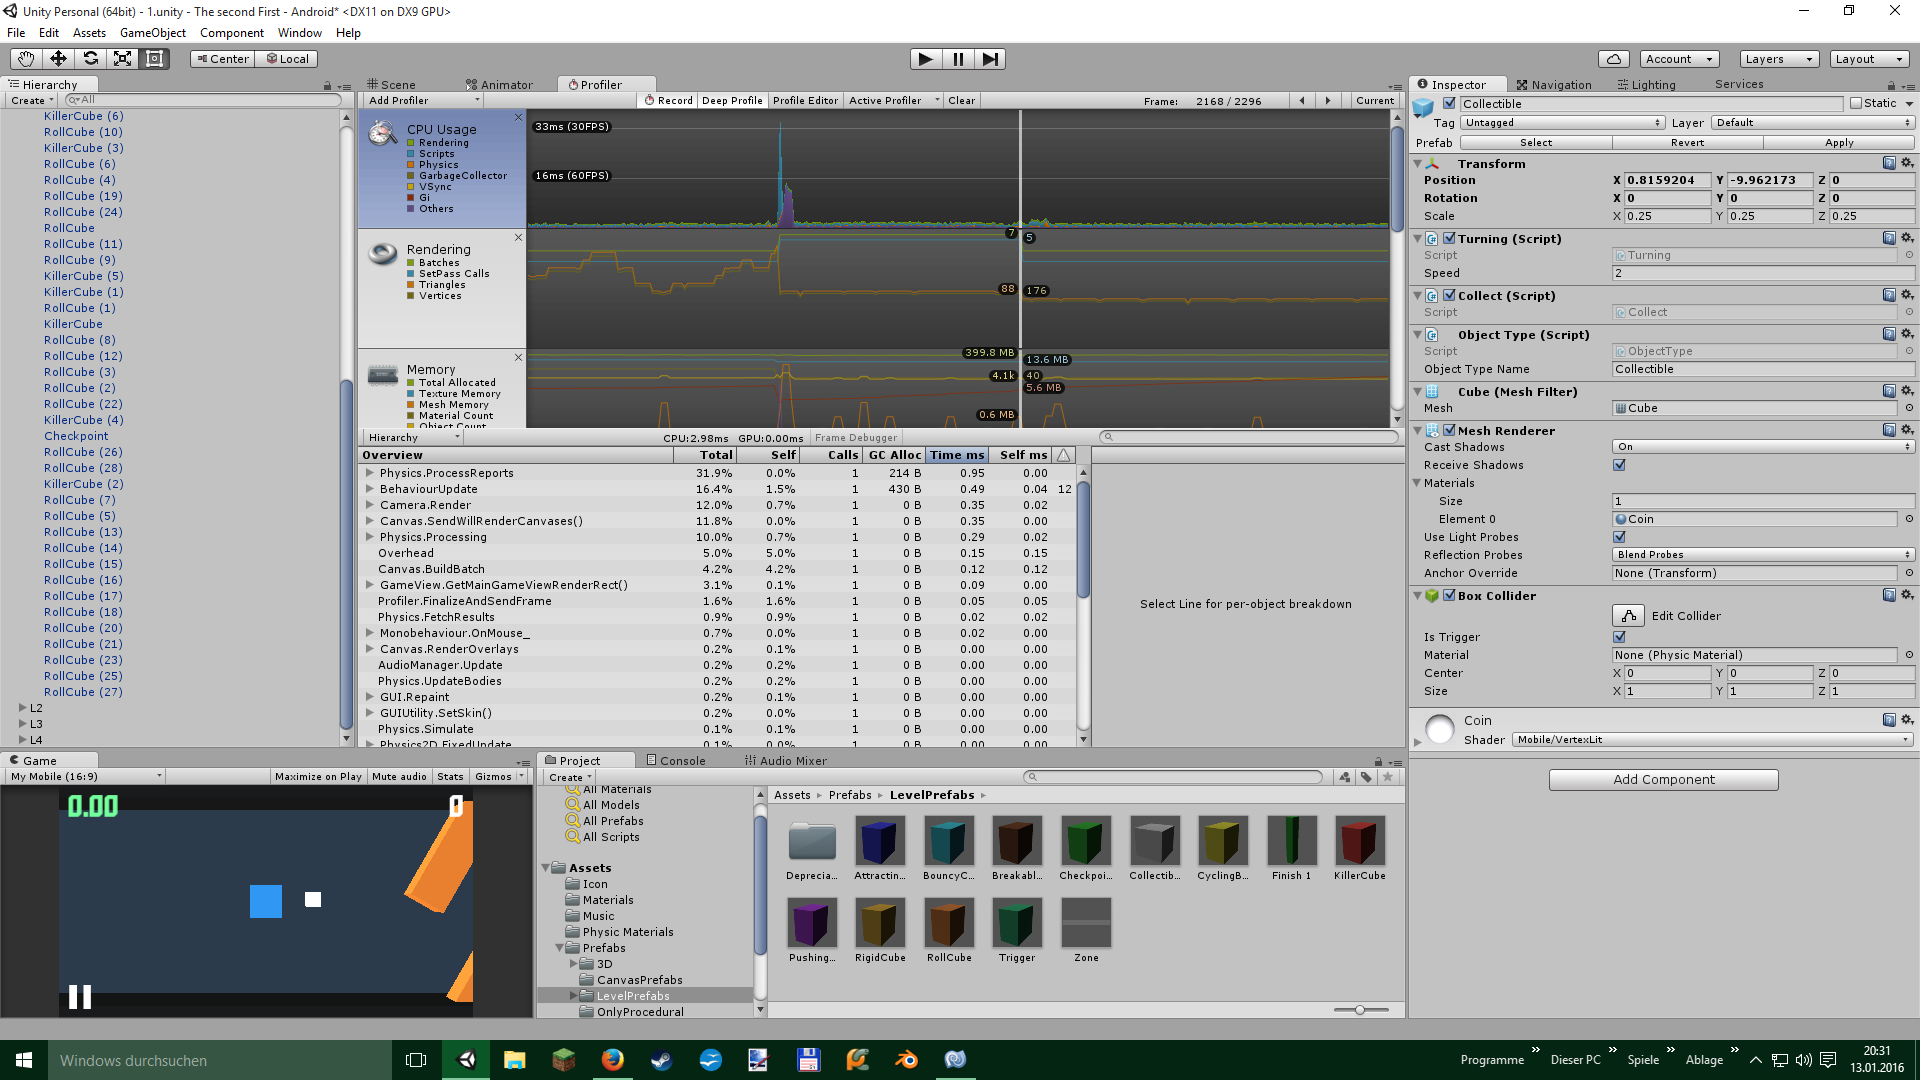Select the Checkpoint prefab thumbnail
This screenshot has width=1920, height=1080.
1085,840
